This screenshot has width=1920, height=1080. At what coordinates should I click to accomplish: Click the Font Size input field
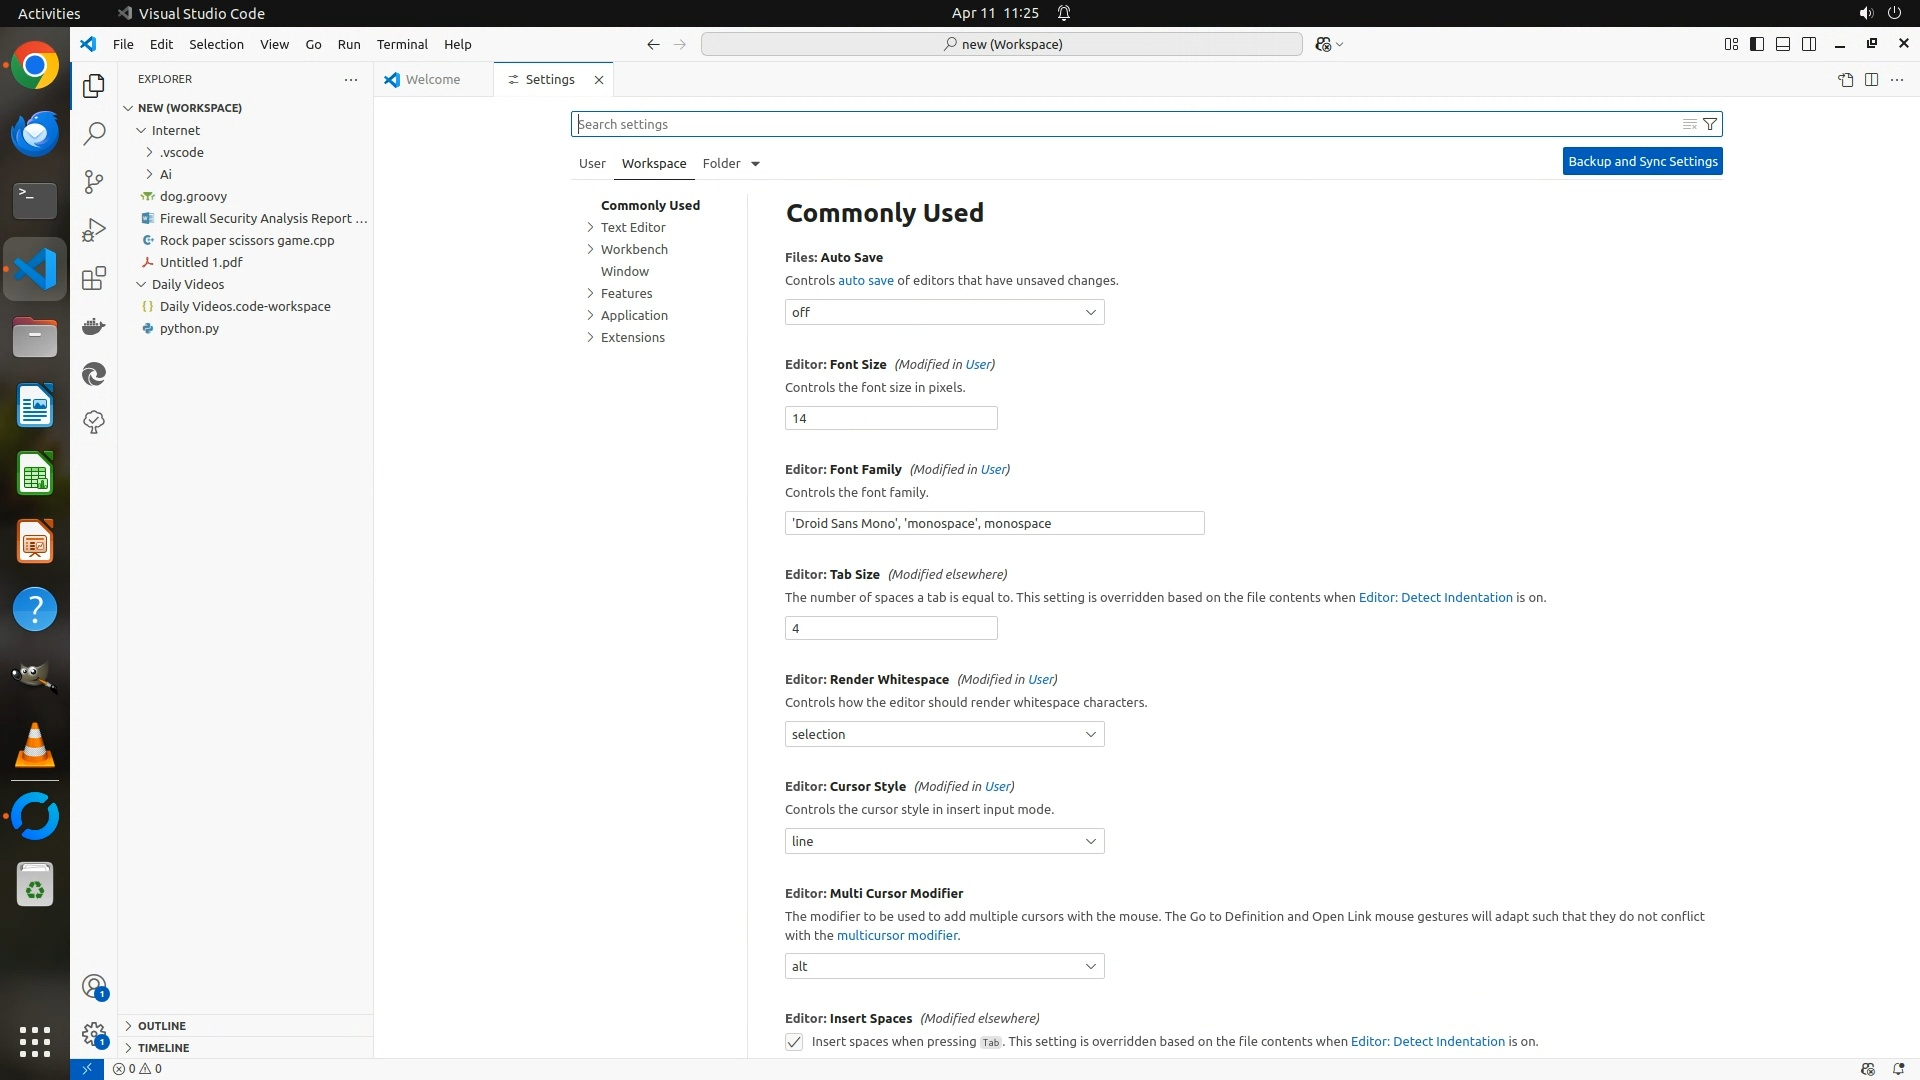(x=890, y=418)
